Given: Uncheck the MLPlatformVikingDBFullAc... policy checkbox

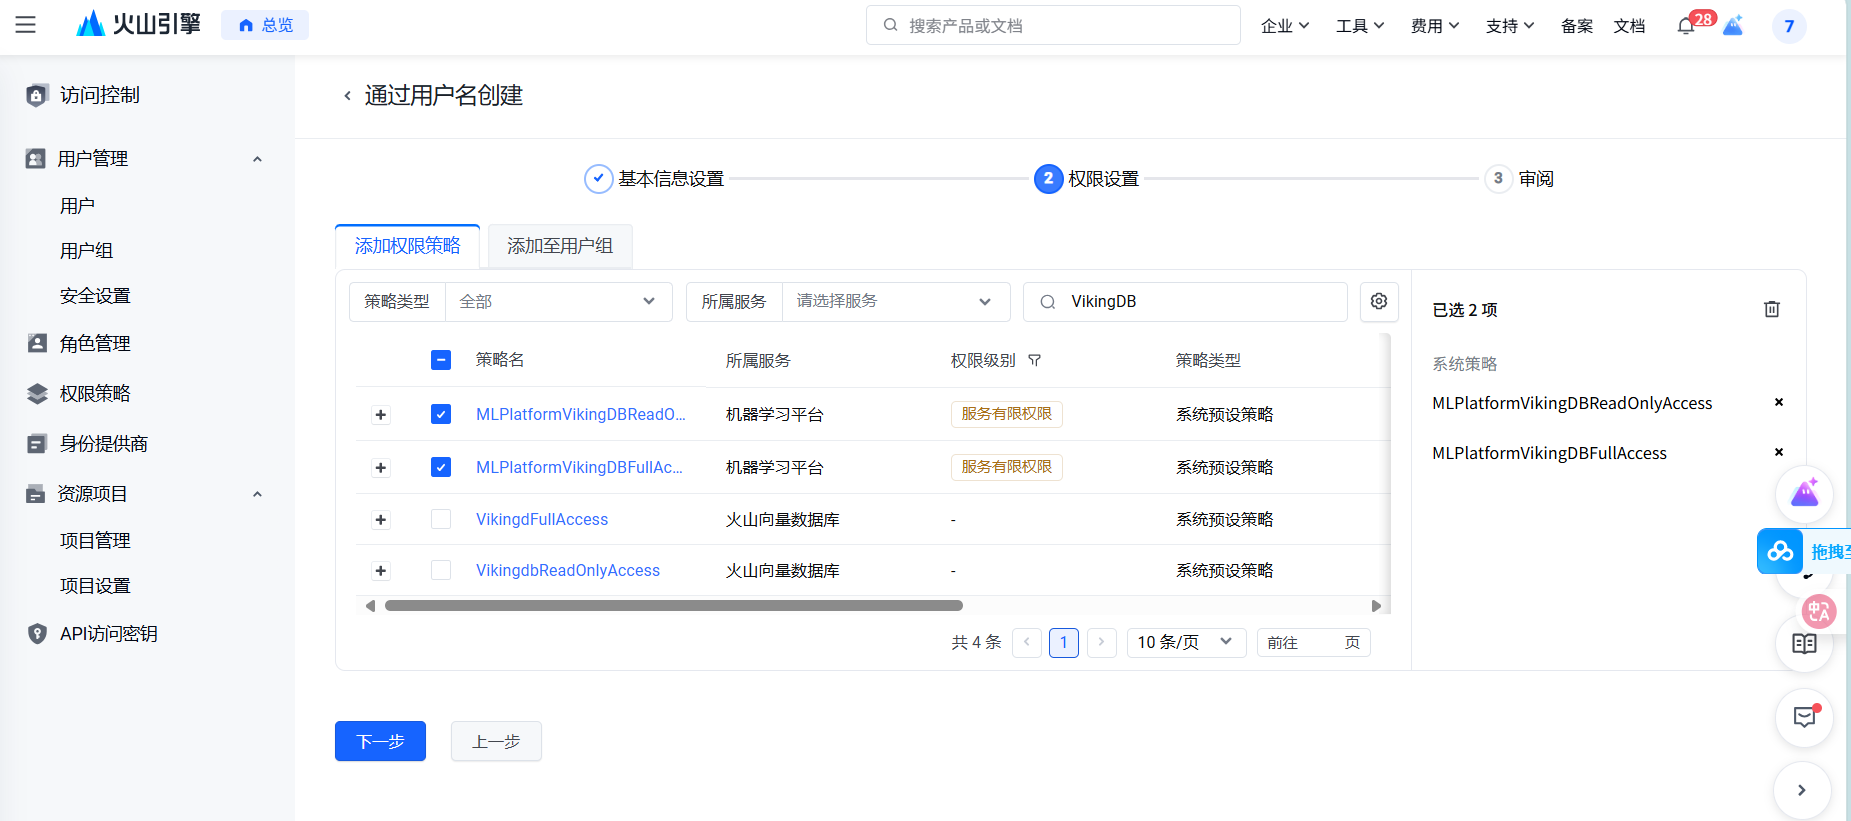Looking at the screenshot, I should coord(441,467).
